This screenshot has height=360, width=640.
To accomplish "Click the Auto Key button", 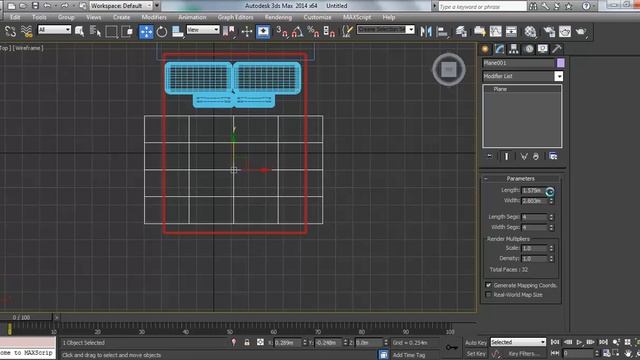I will point(476,342).
